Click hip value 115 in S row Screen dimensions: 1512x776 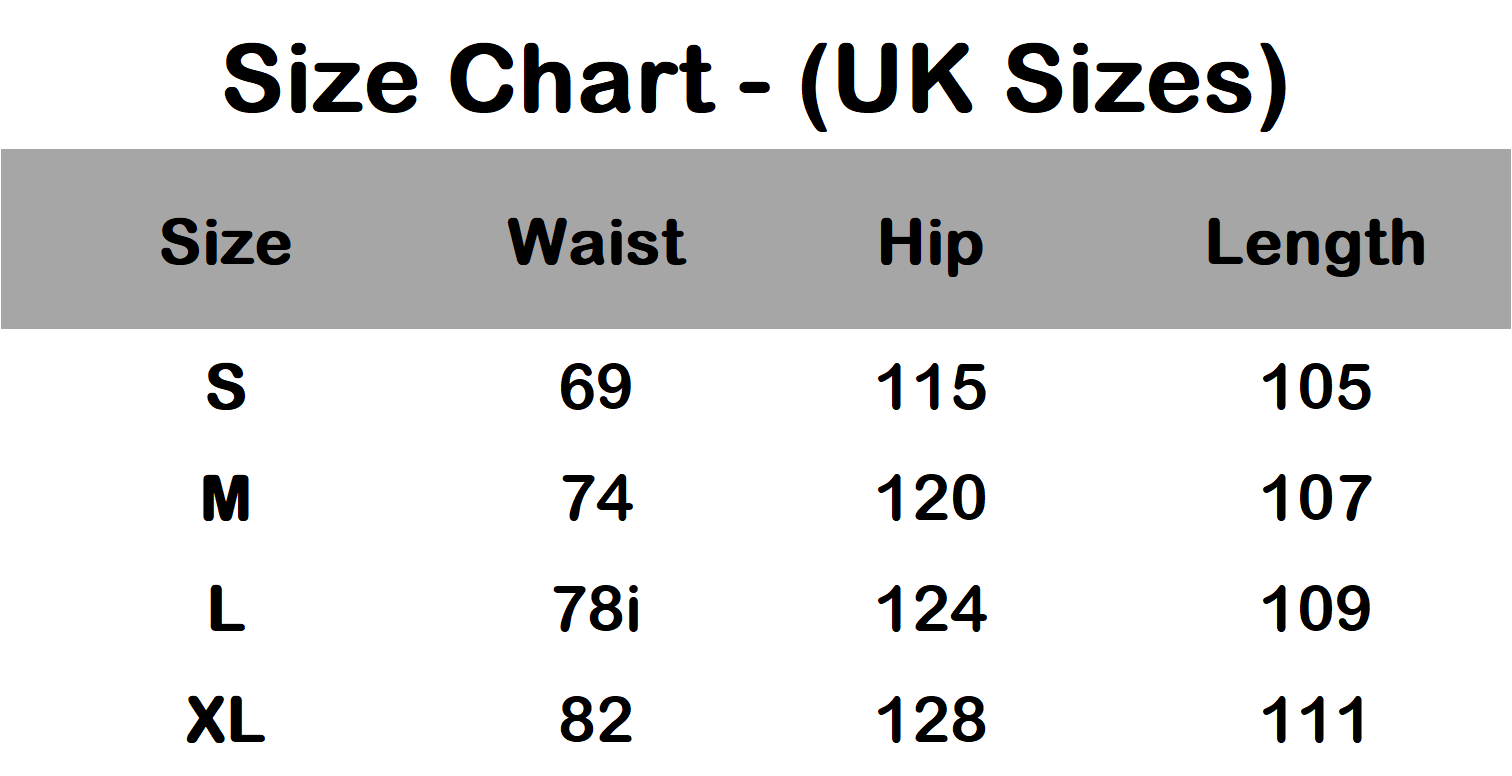931,387
